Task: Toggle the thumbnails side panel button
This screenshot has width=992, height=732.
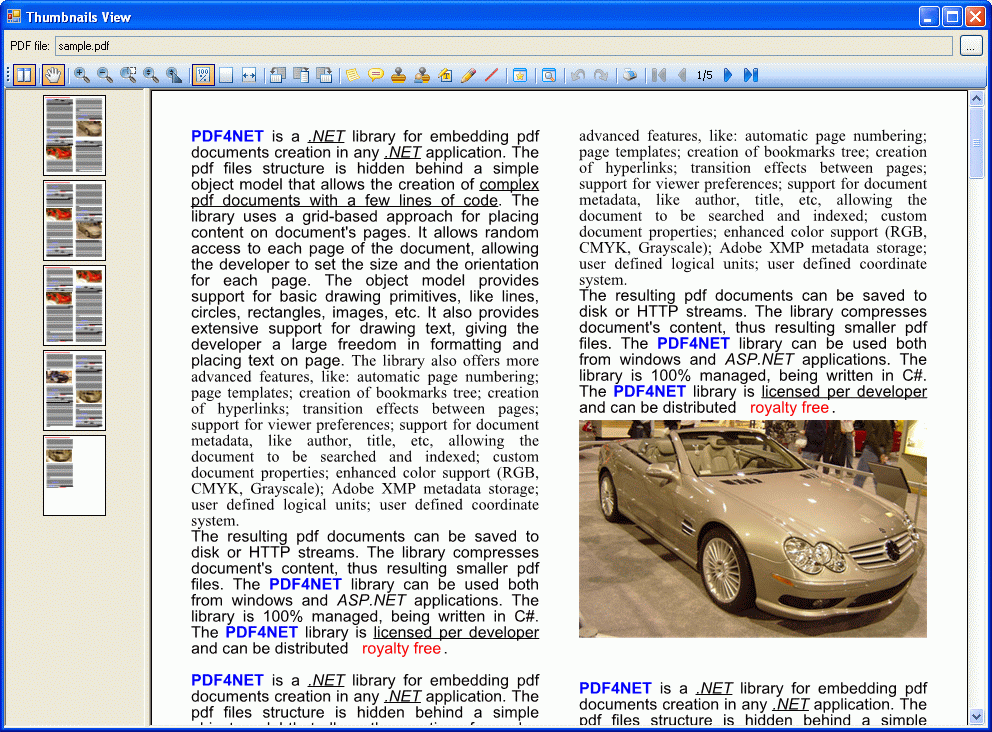Action: click(24, 75)
